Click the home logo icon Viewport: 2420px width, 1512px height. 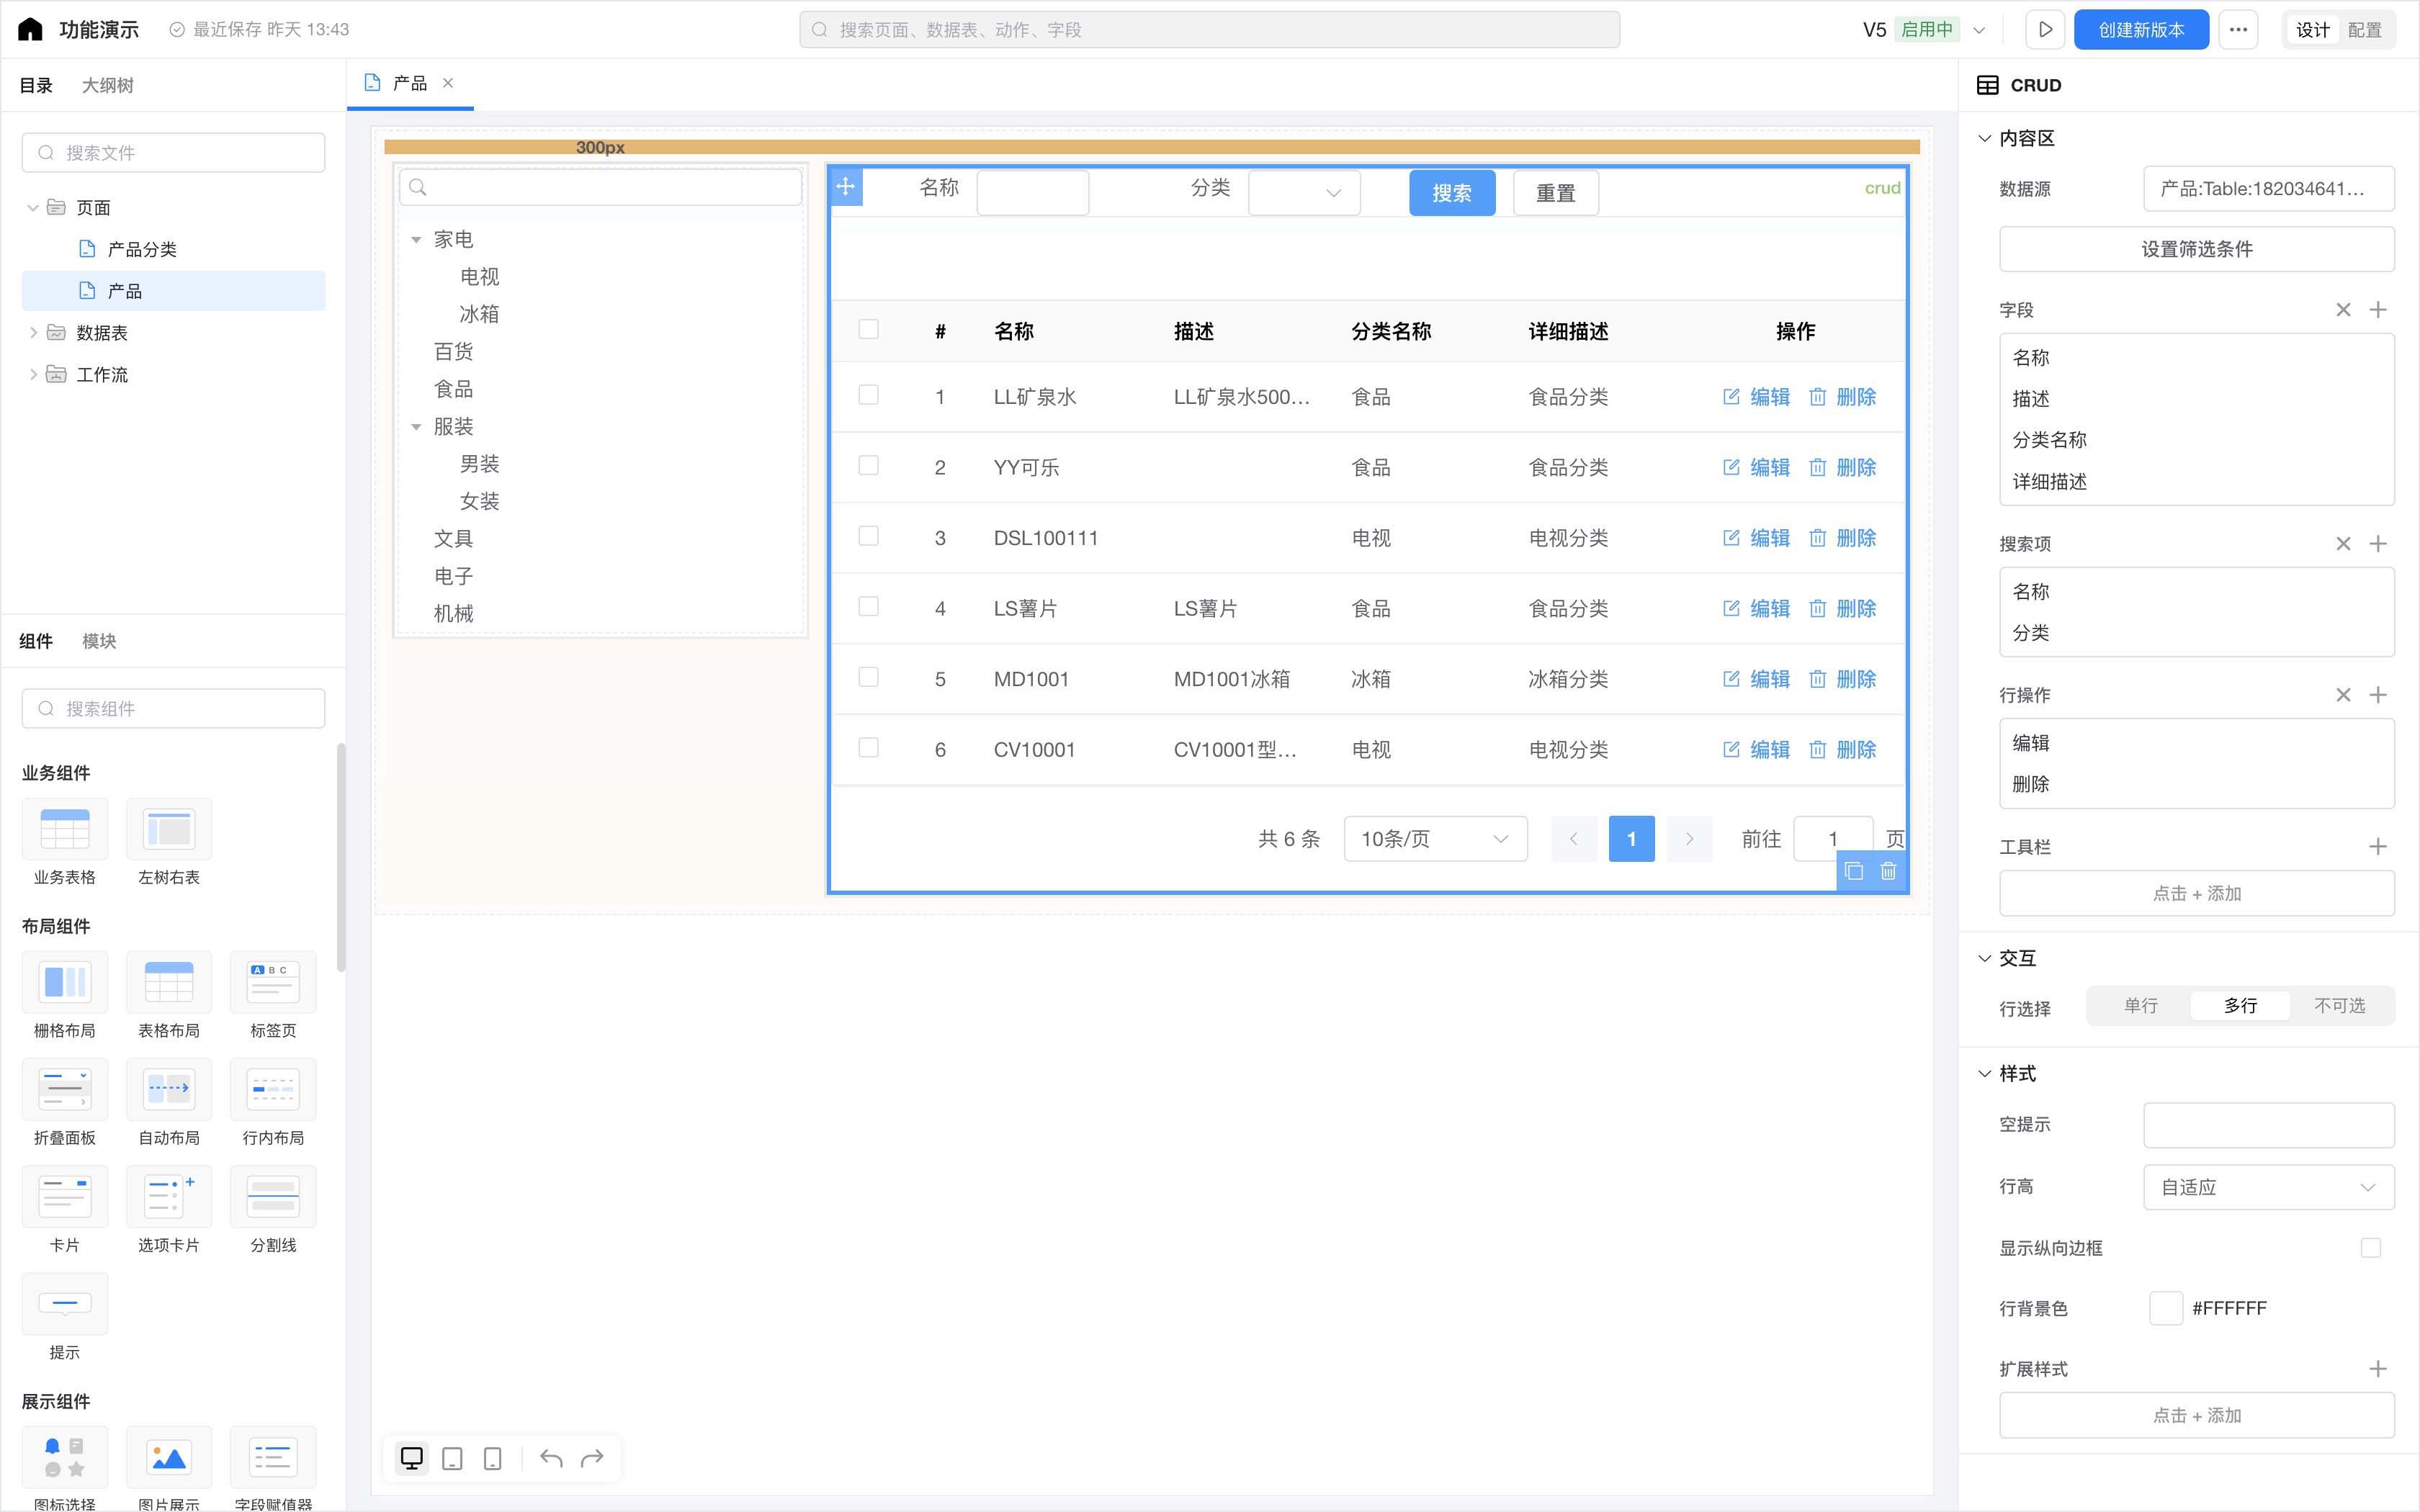[30, 29]
